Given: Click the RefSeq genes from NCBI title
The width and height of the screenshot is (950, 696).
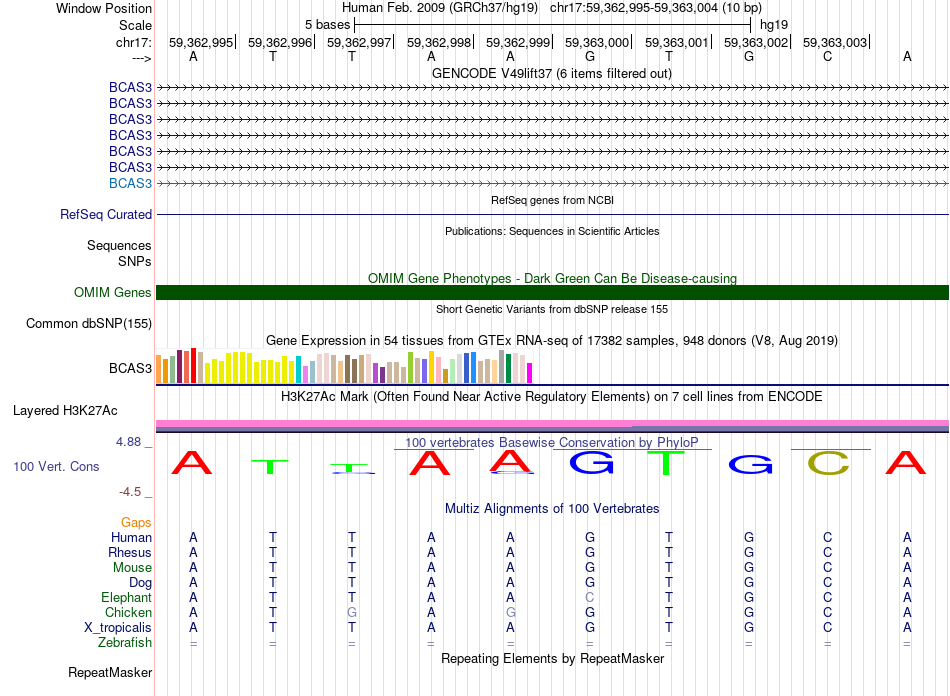Looking at the screenshot, I should (x=552, y=200).
